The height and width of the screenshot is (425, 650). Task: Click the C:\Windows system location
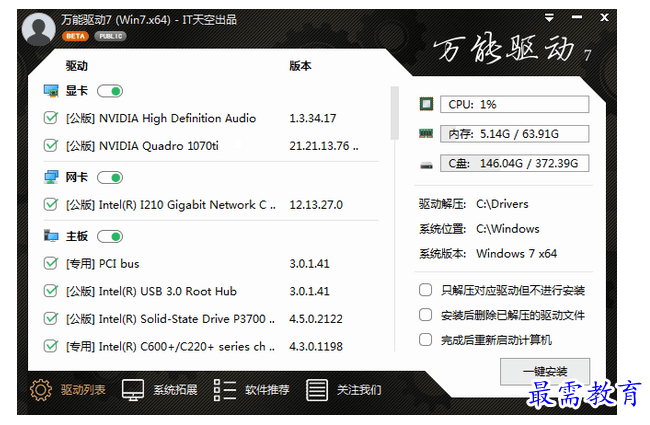tap(507, 229)
